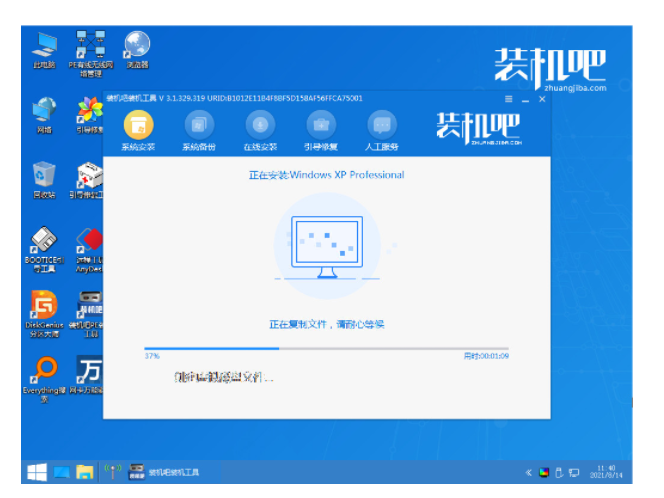The height and width of the screenshot is (498, 664).
Task: Open PE wired/wireless network manager icon
Action: [91, 54]
